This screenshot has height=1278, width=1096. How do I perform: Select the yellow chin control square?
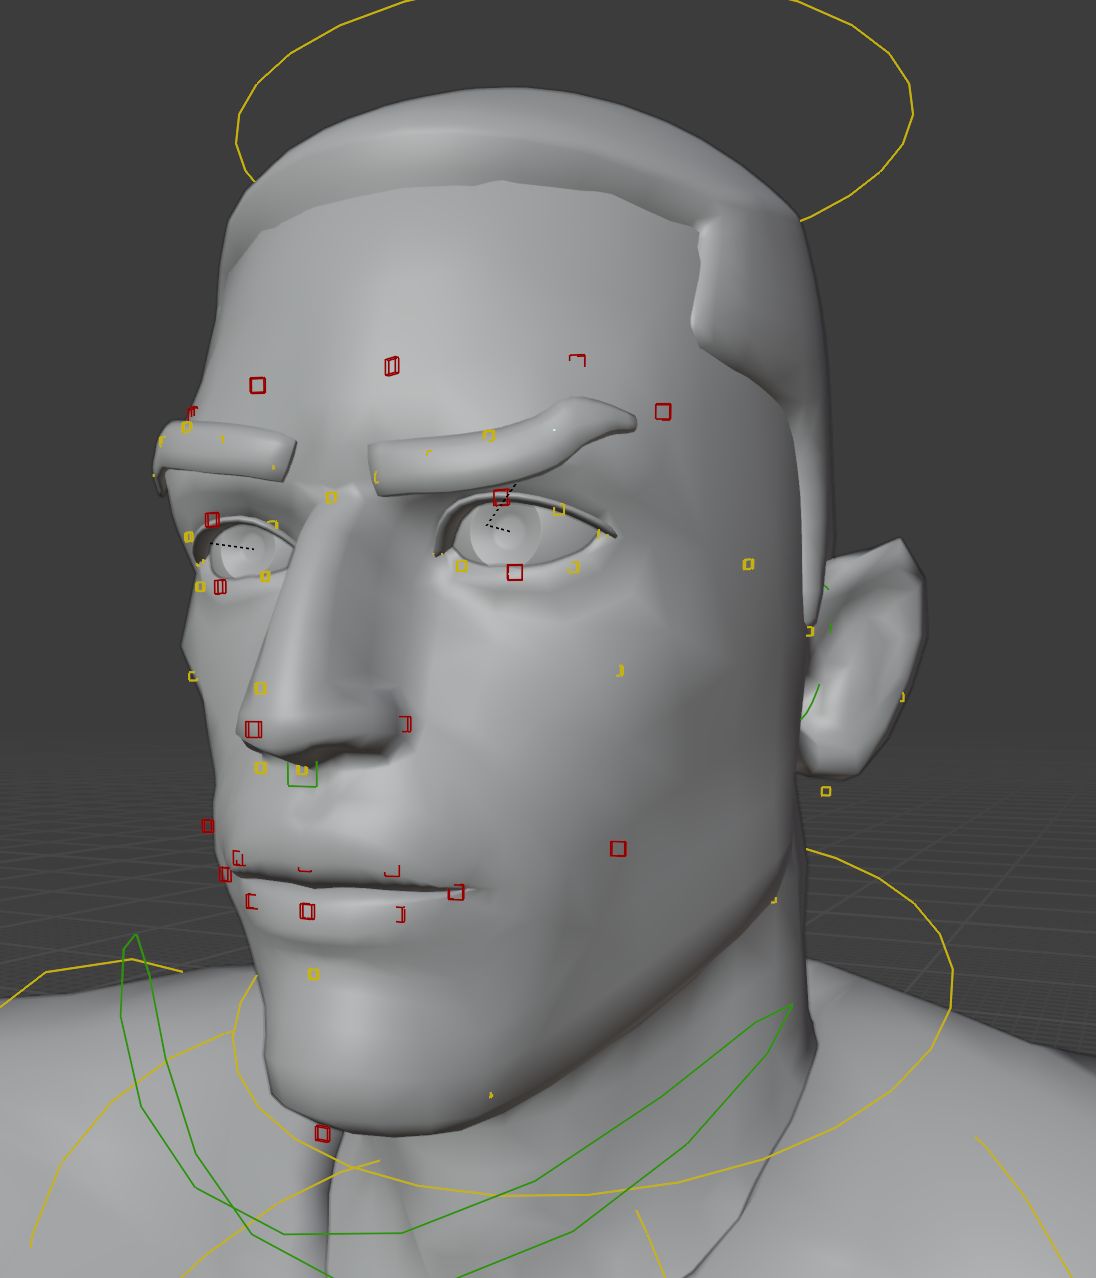coord(313,974)
